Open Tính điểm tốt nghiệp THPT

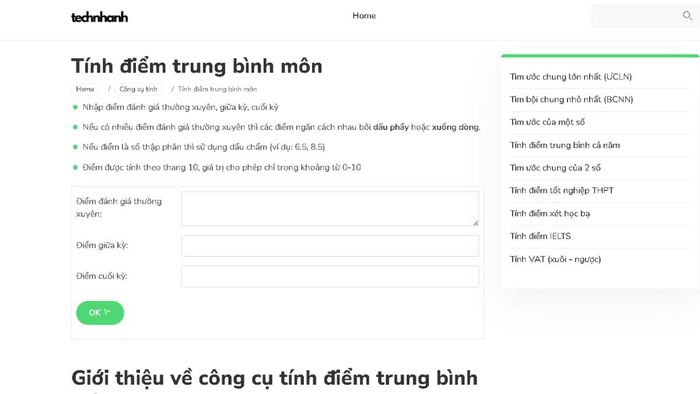562,191
